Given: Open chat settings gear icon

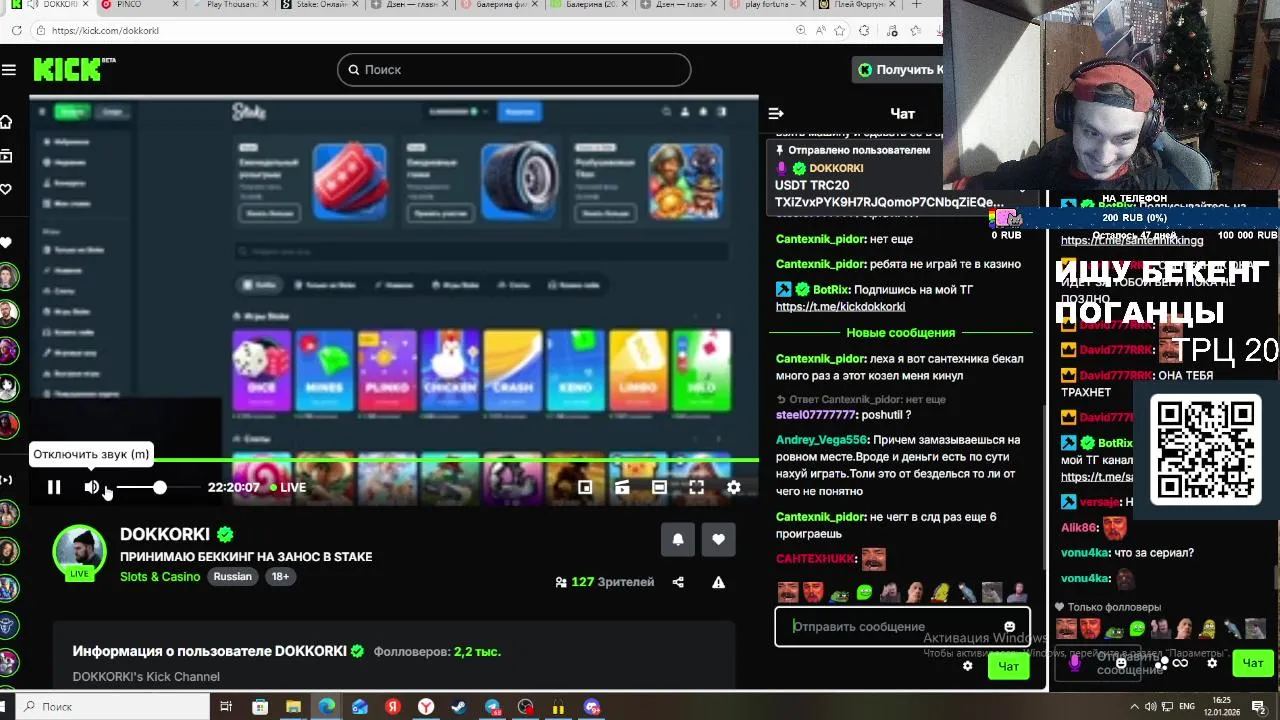Looking at the screenshot, I should coord(967,666).
